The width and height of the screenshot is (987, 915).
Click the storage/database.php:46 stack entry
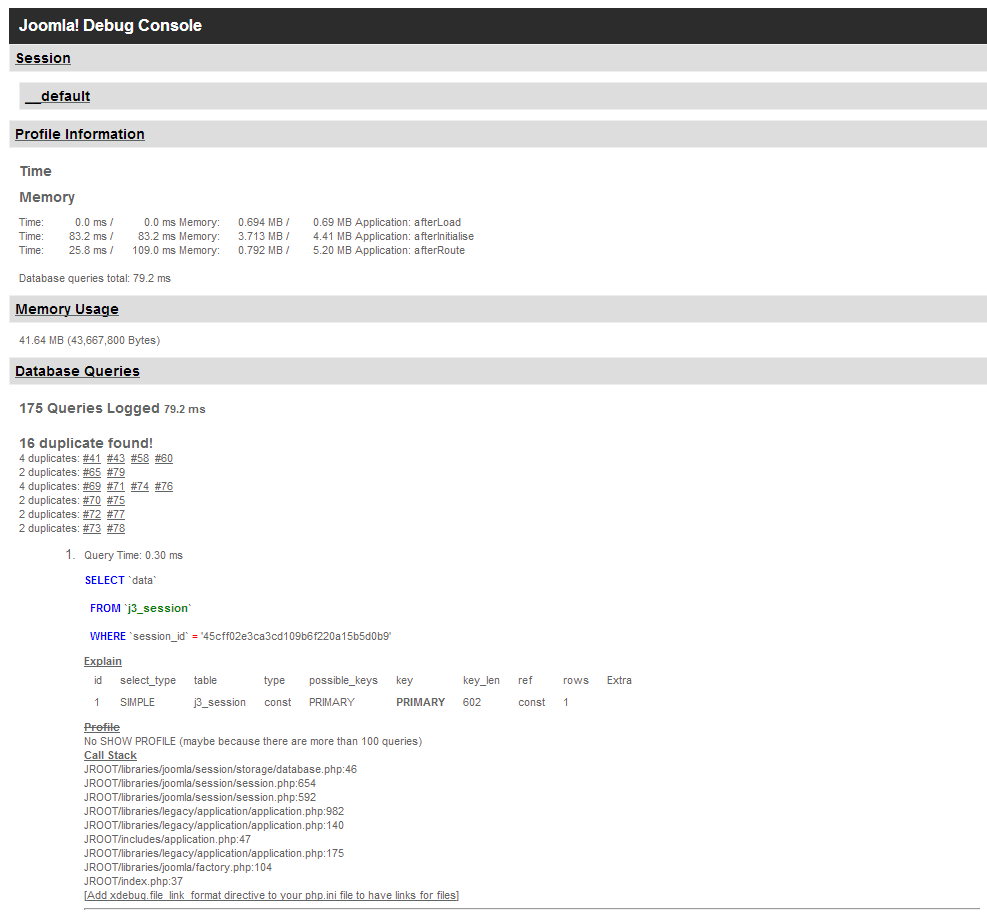[220, 770]
